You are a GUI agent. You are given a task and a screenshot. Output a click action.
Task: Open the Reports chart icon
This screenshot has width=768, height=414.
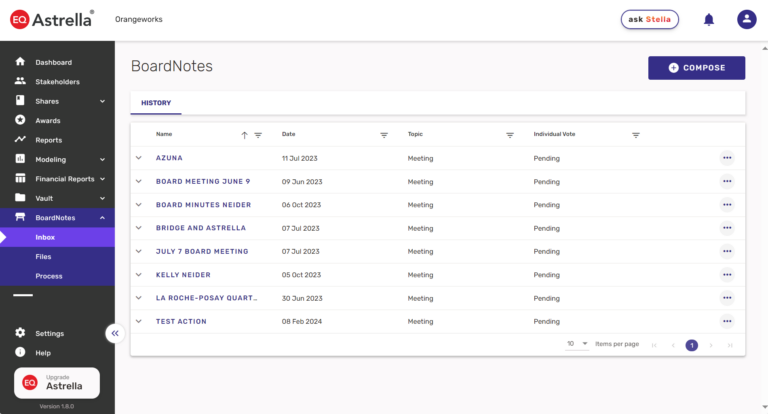[20, 140]
